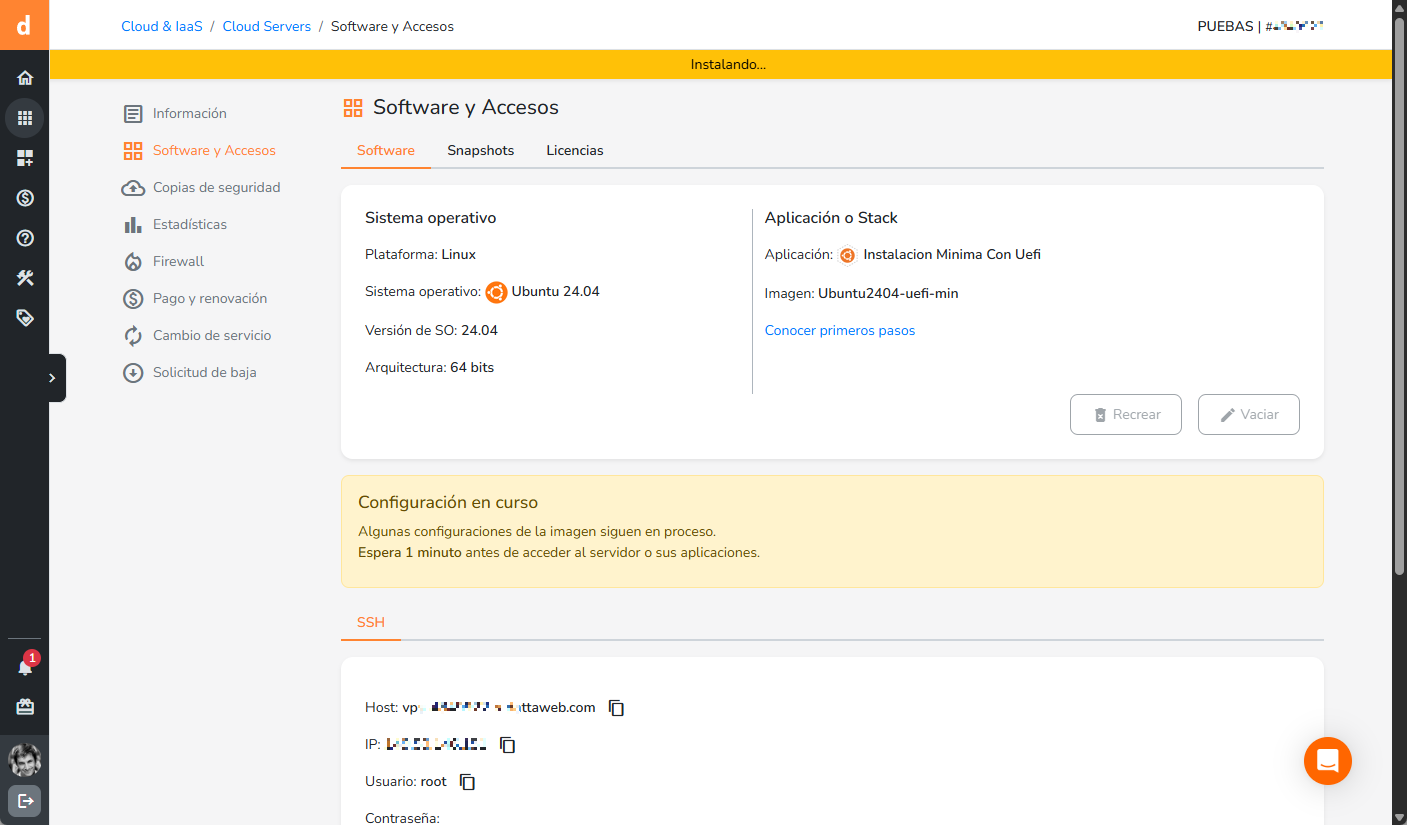Click the Plataforma: Linux text

point(420,255)
